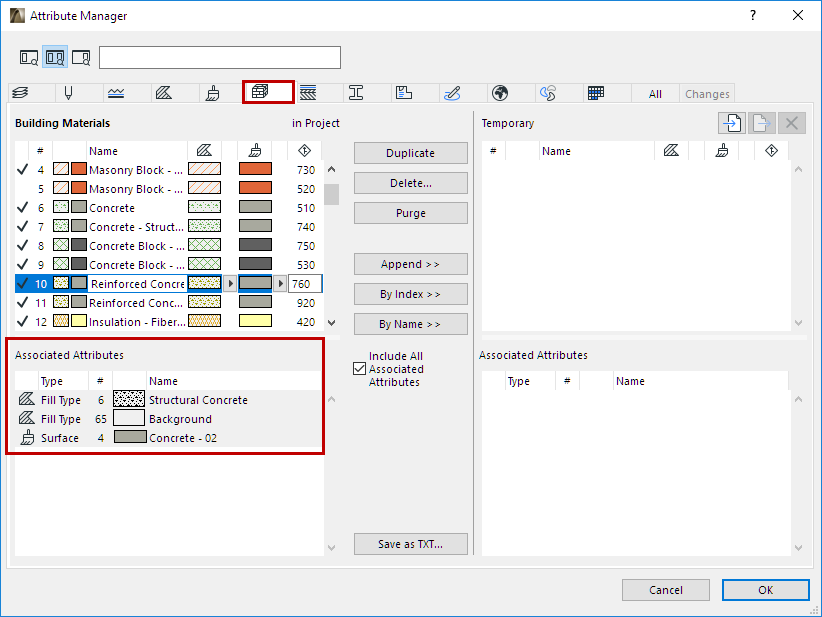Click the dark surface swatch in row 750
822x617 pixels.
[x=255, y=245]
